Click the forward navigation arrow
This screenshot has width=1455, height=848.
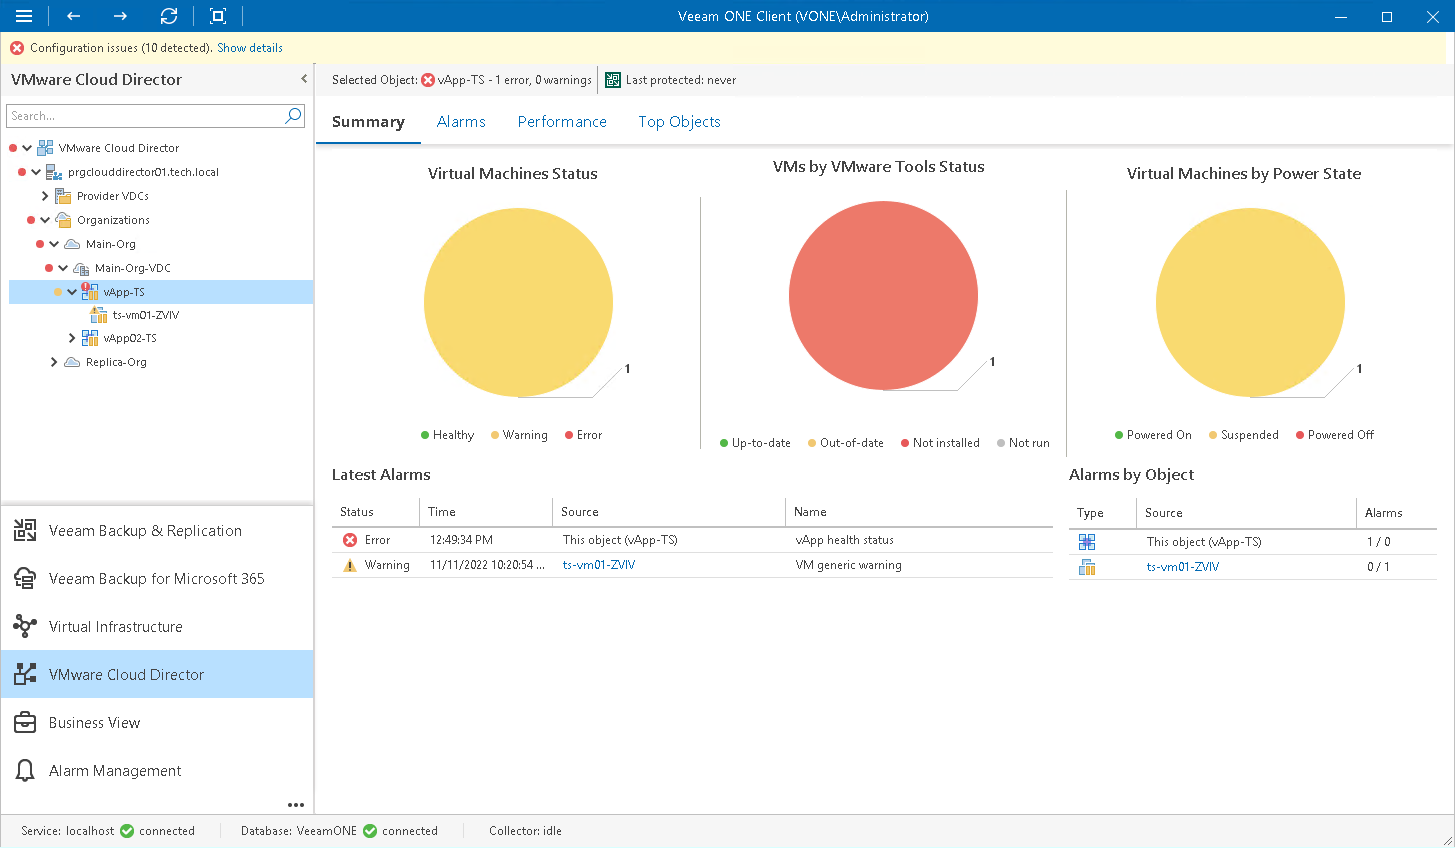point(120,16)
